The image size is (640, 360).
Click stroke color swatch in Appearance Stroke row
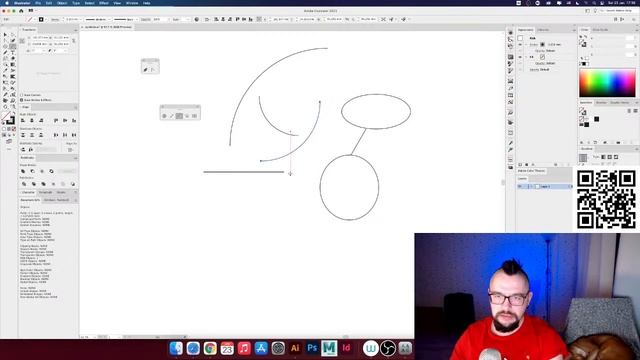tap(542, 44)
